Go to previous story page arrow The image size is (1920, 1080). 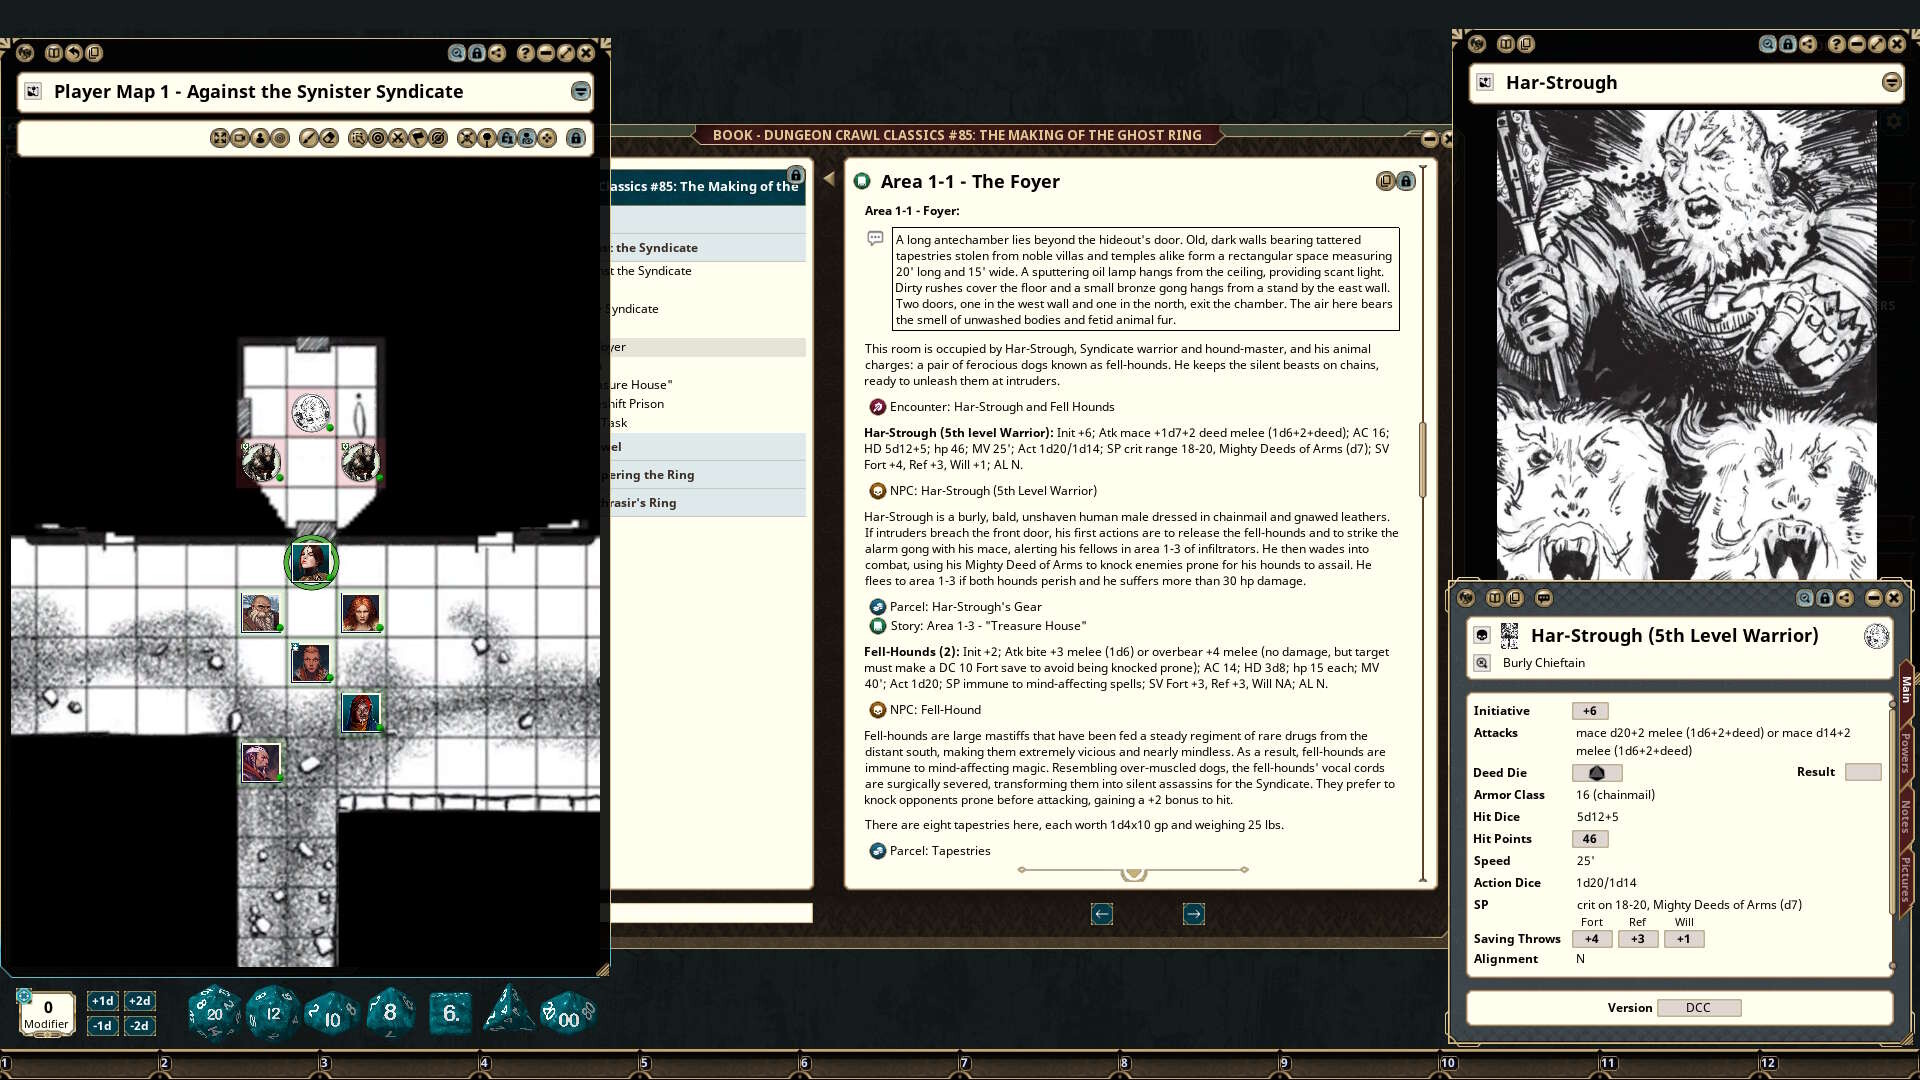click(x=1101, y=913)
